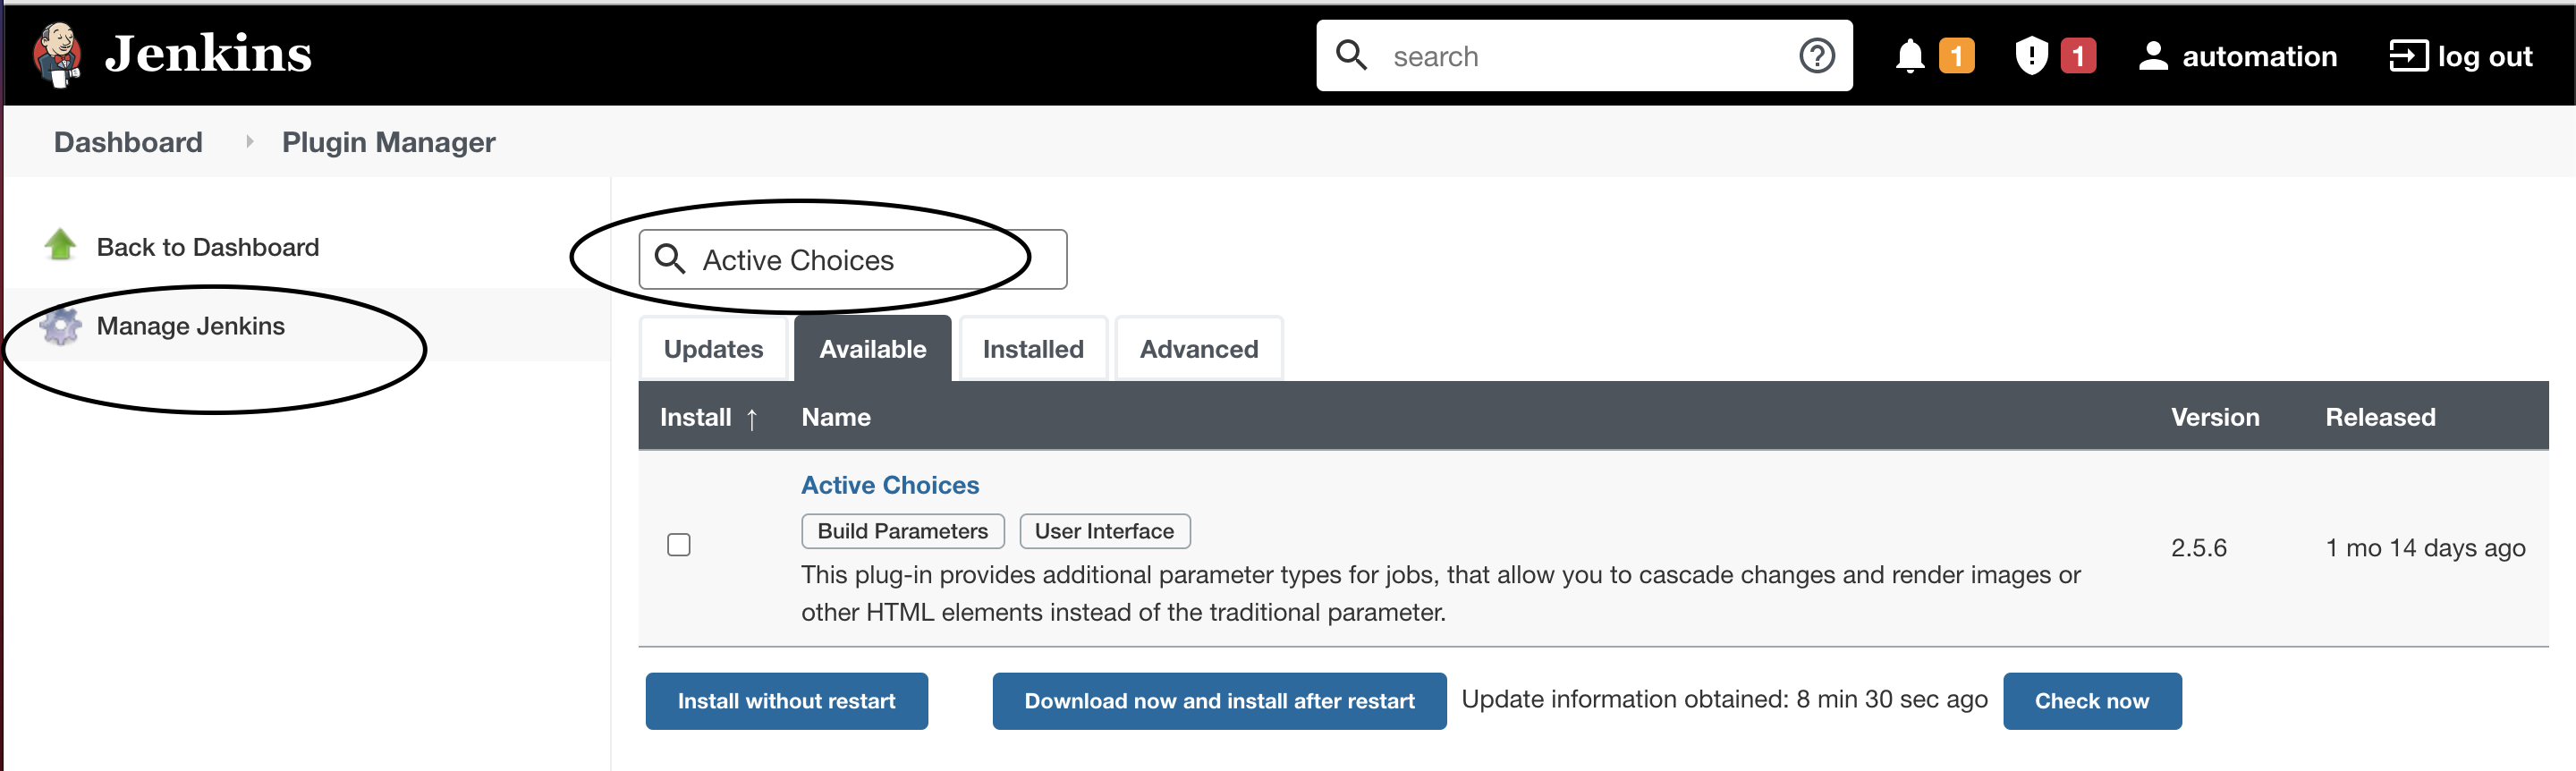Image resolution: width=2576 pixels, height=771 pixels.
Task: Click the Install without restart button
Action: click(x=786, y=701)
